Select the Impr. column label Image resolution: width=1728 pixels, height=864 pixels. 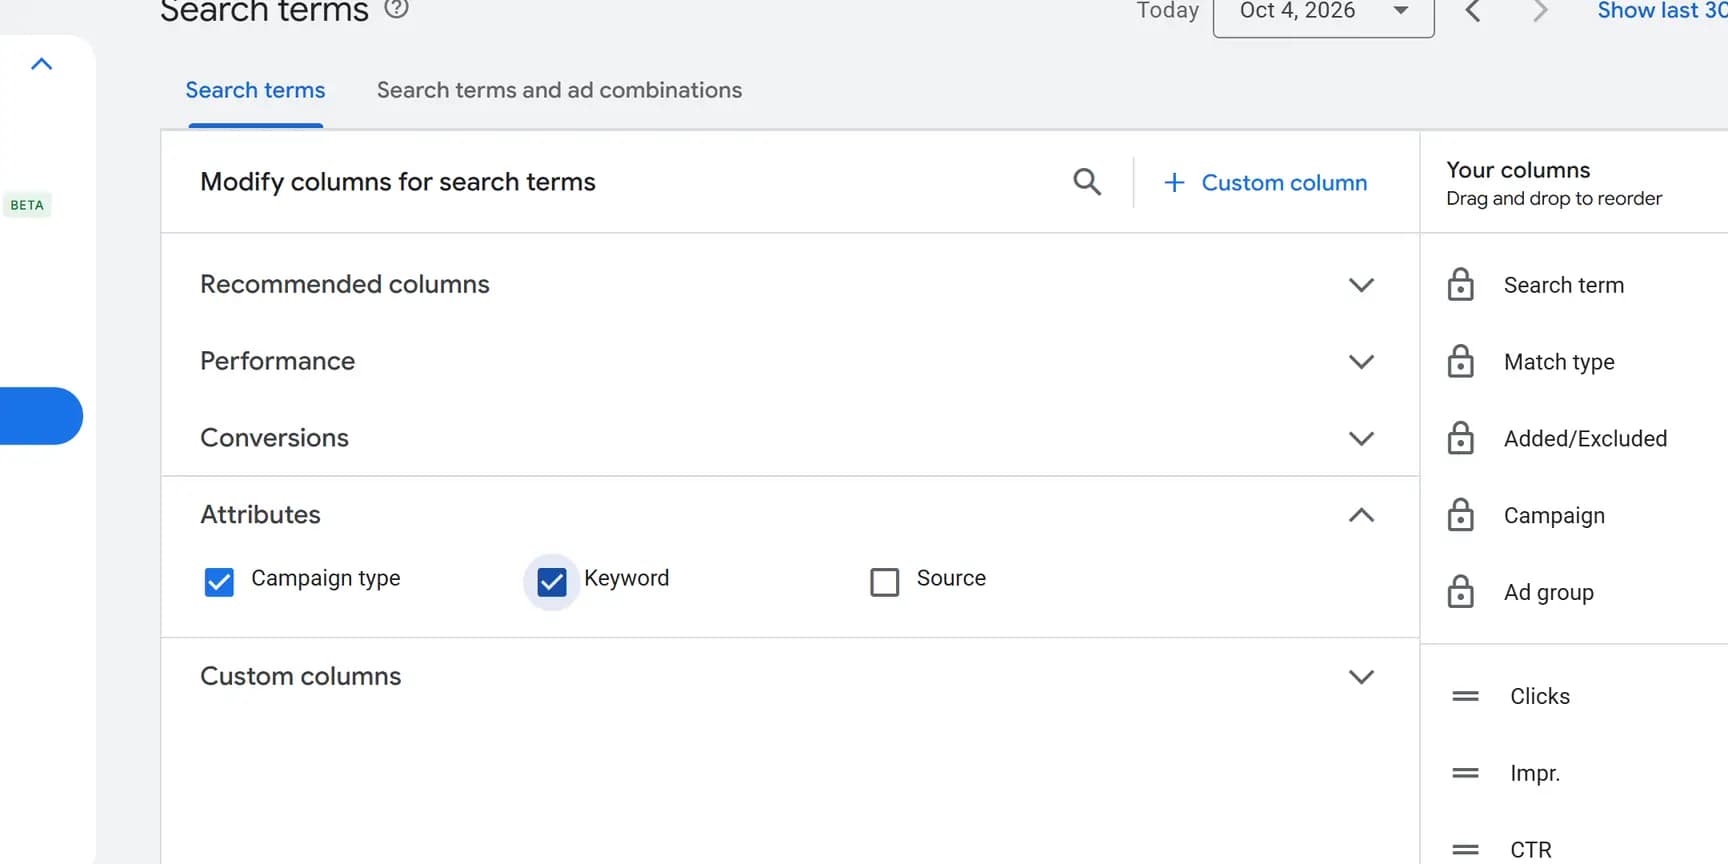pyautogui.click(x=1535, y=773)
